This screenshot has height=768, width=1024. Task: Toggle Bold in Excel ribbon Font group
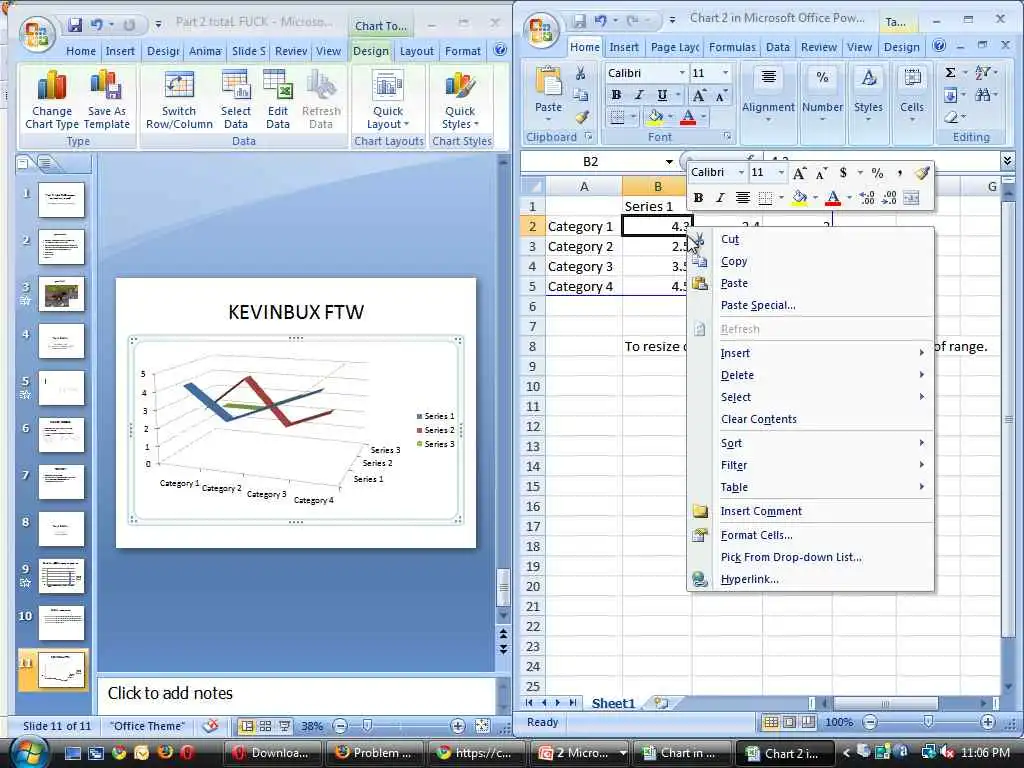tap(616, 95)
